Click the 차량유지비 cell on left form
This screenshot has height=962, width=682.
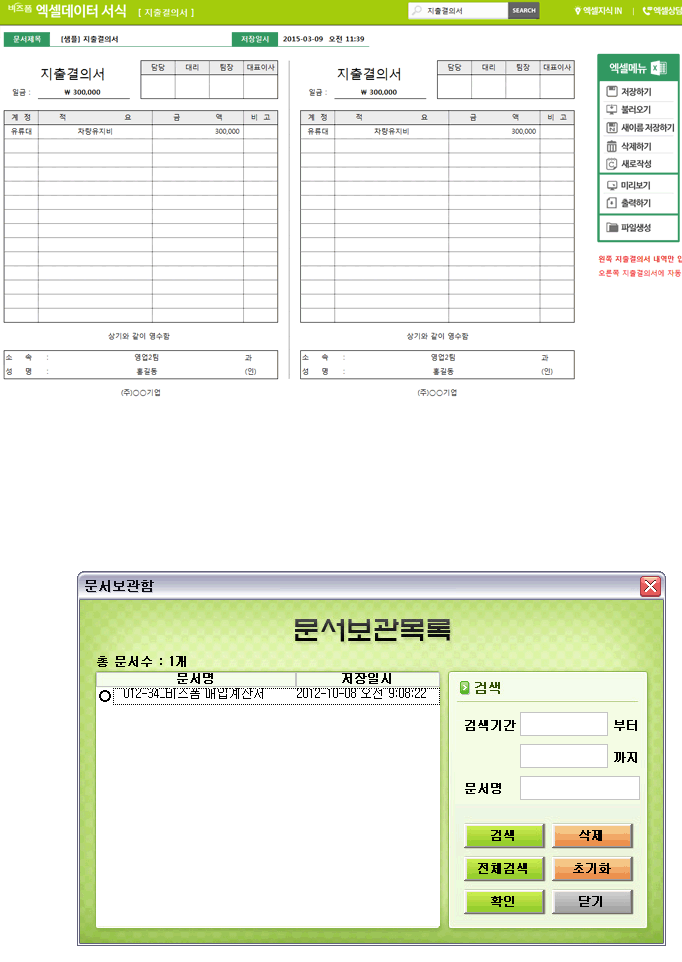(95, 131)
